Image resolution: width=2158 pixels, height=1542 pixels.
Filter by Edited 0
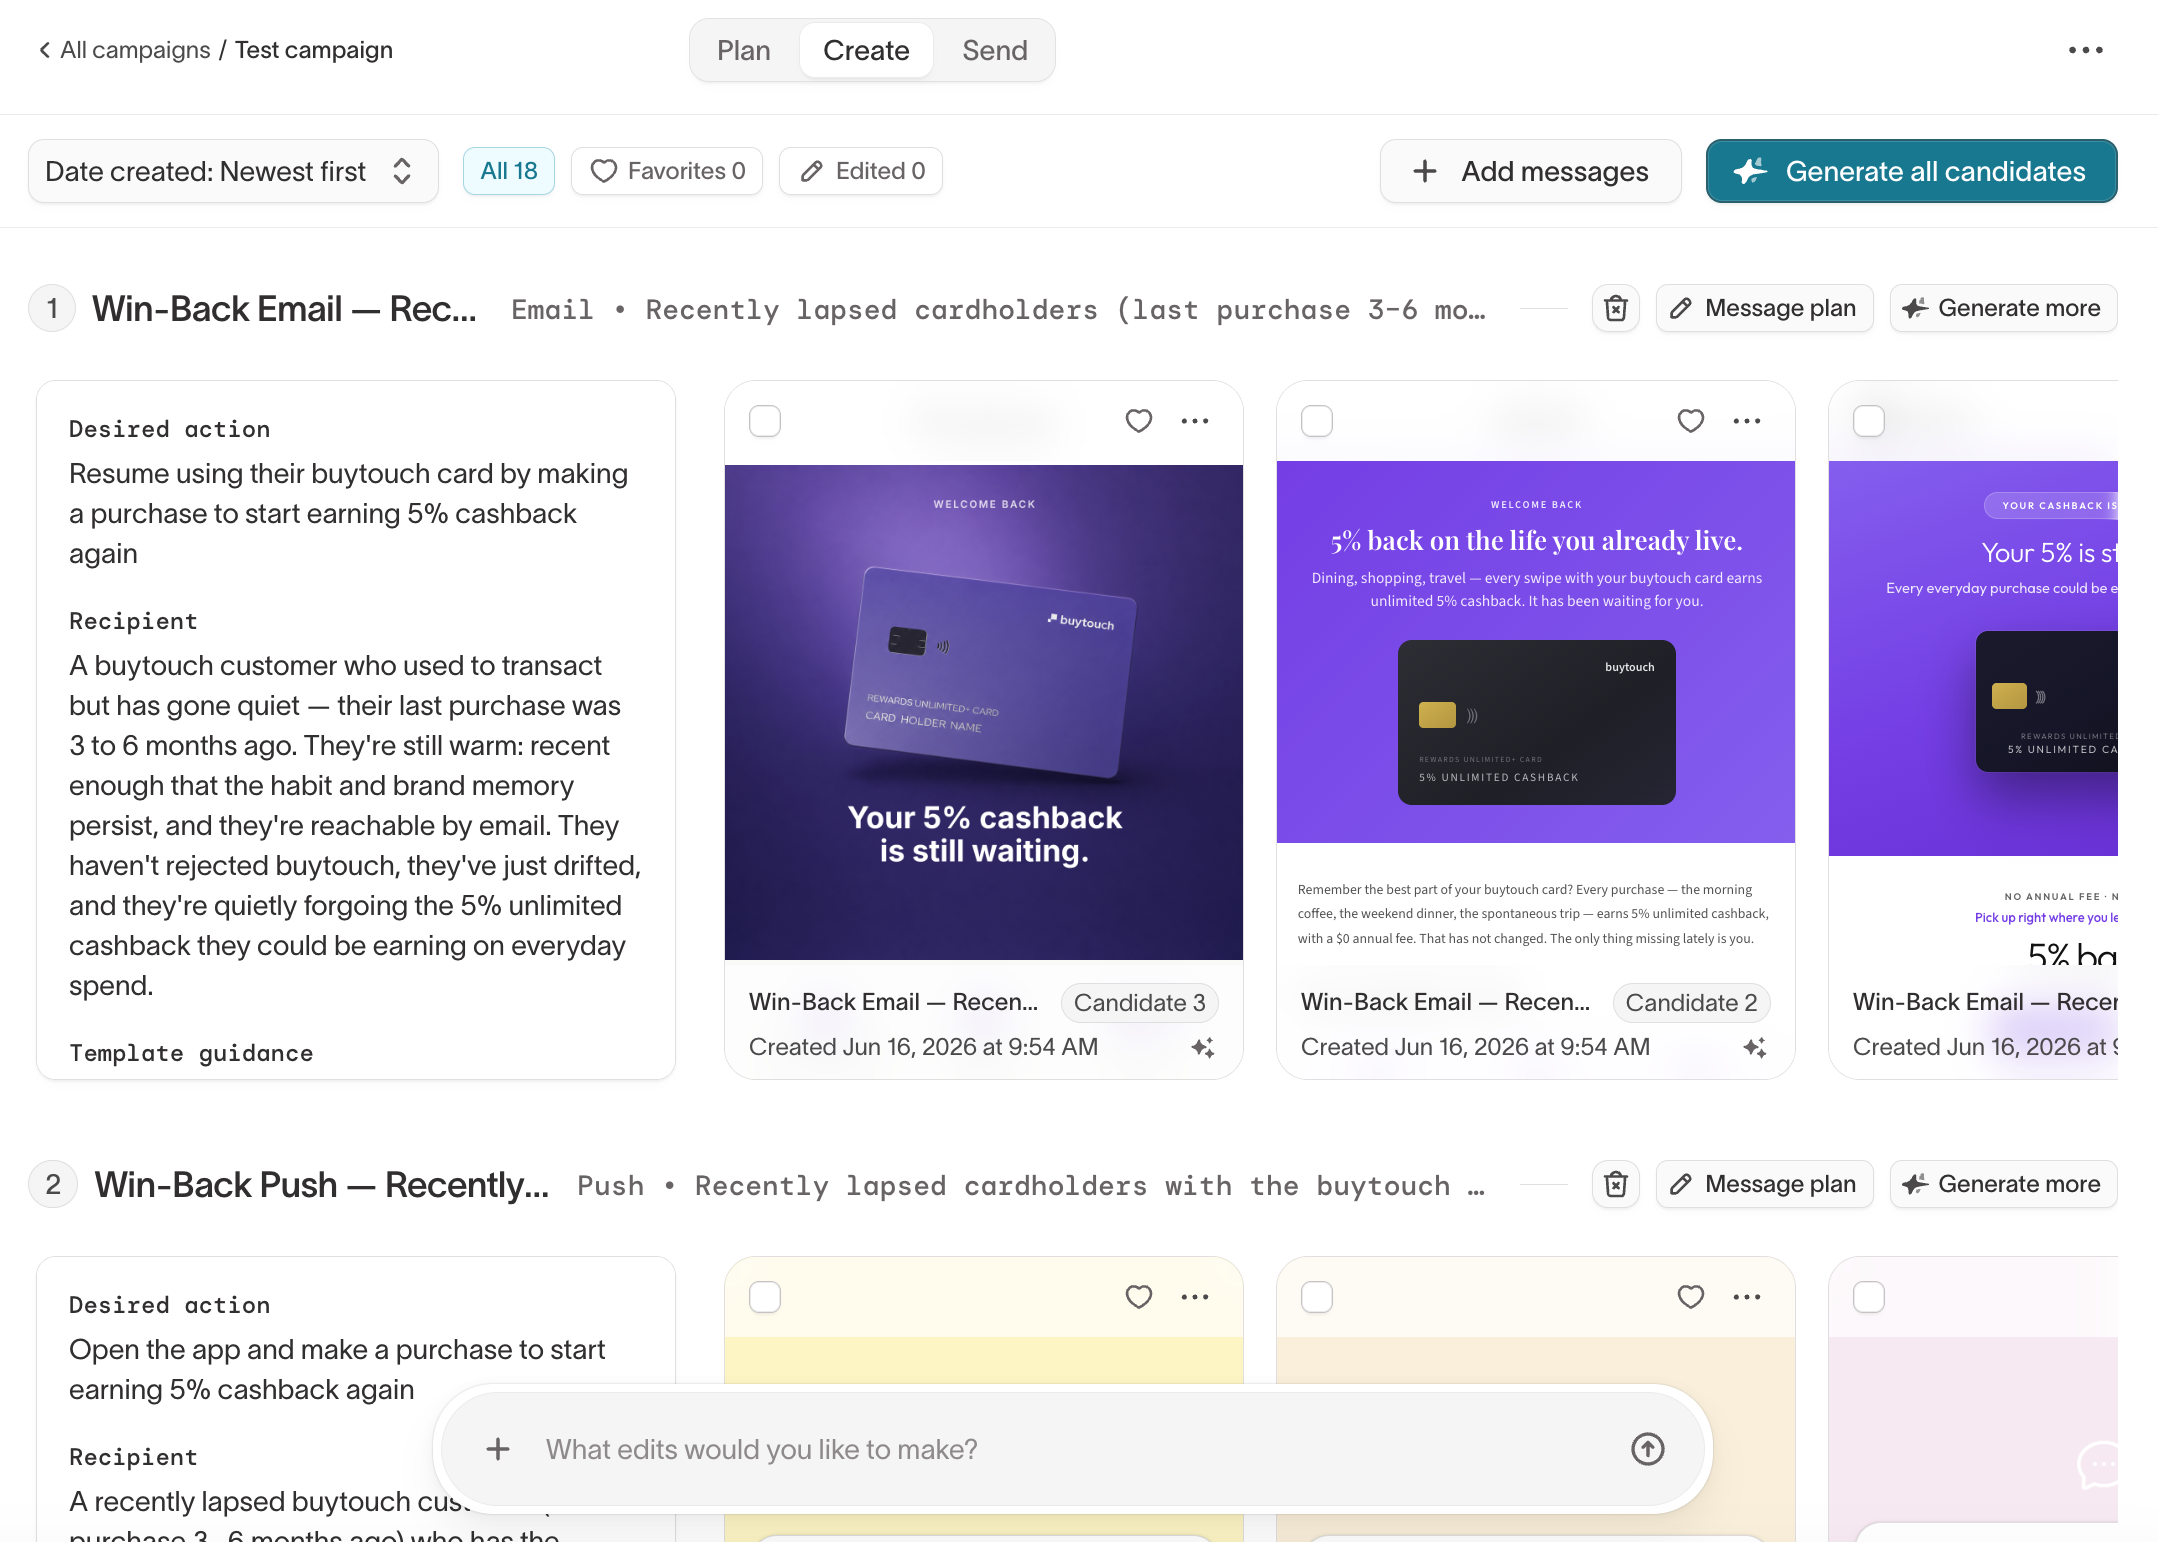click(861, 171)
